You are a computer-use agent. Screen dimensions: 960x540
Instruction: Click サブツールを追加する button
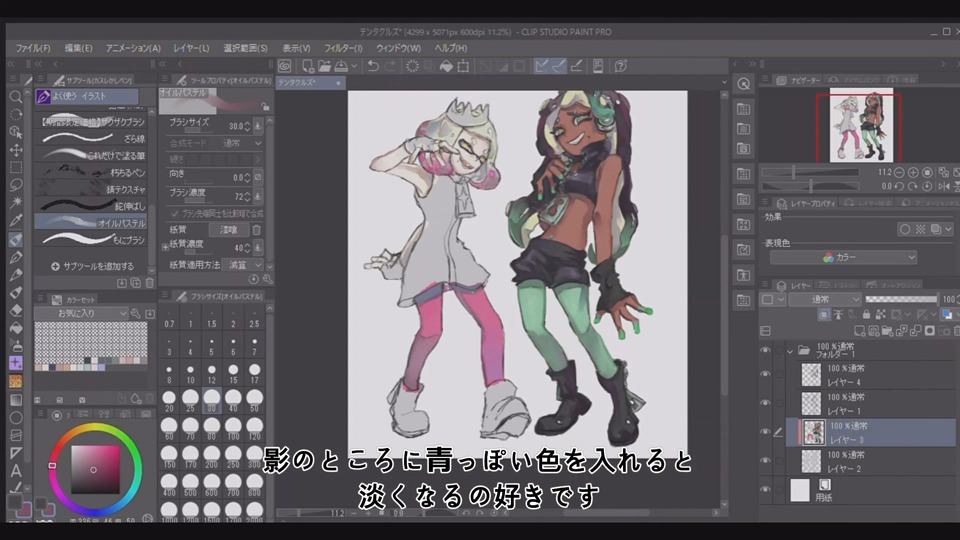[92, 266]
